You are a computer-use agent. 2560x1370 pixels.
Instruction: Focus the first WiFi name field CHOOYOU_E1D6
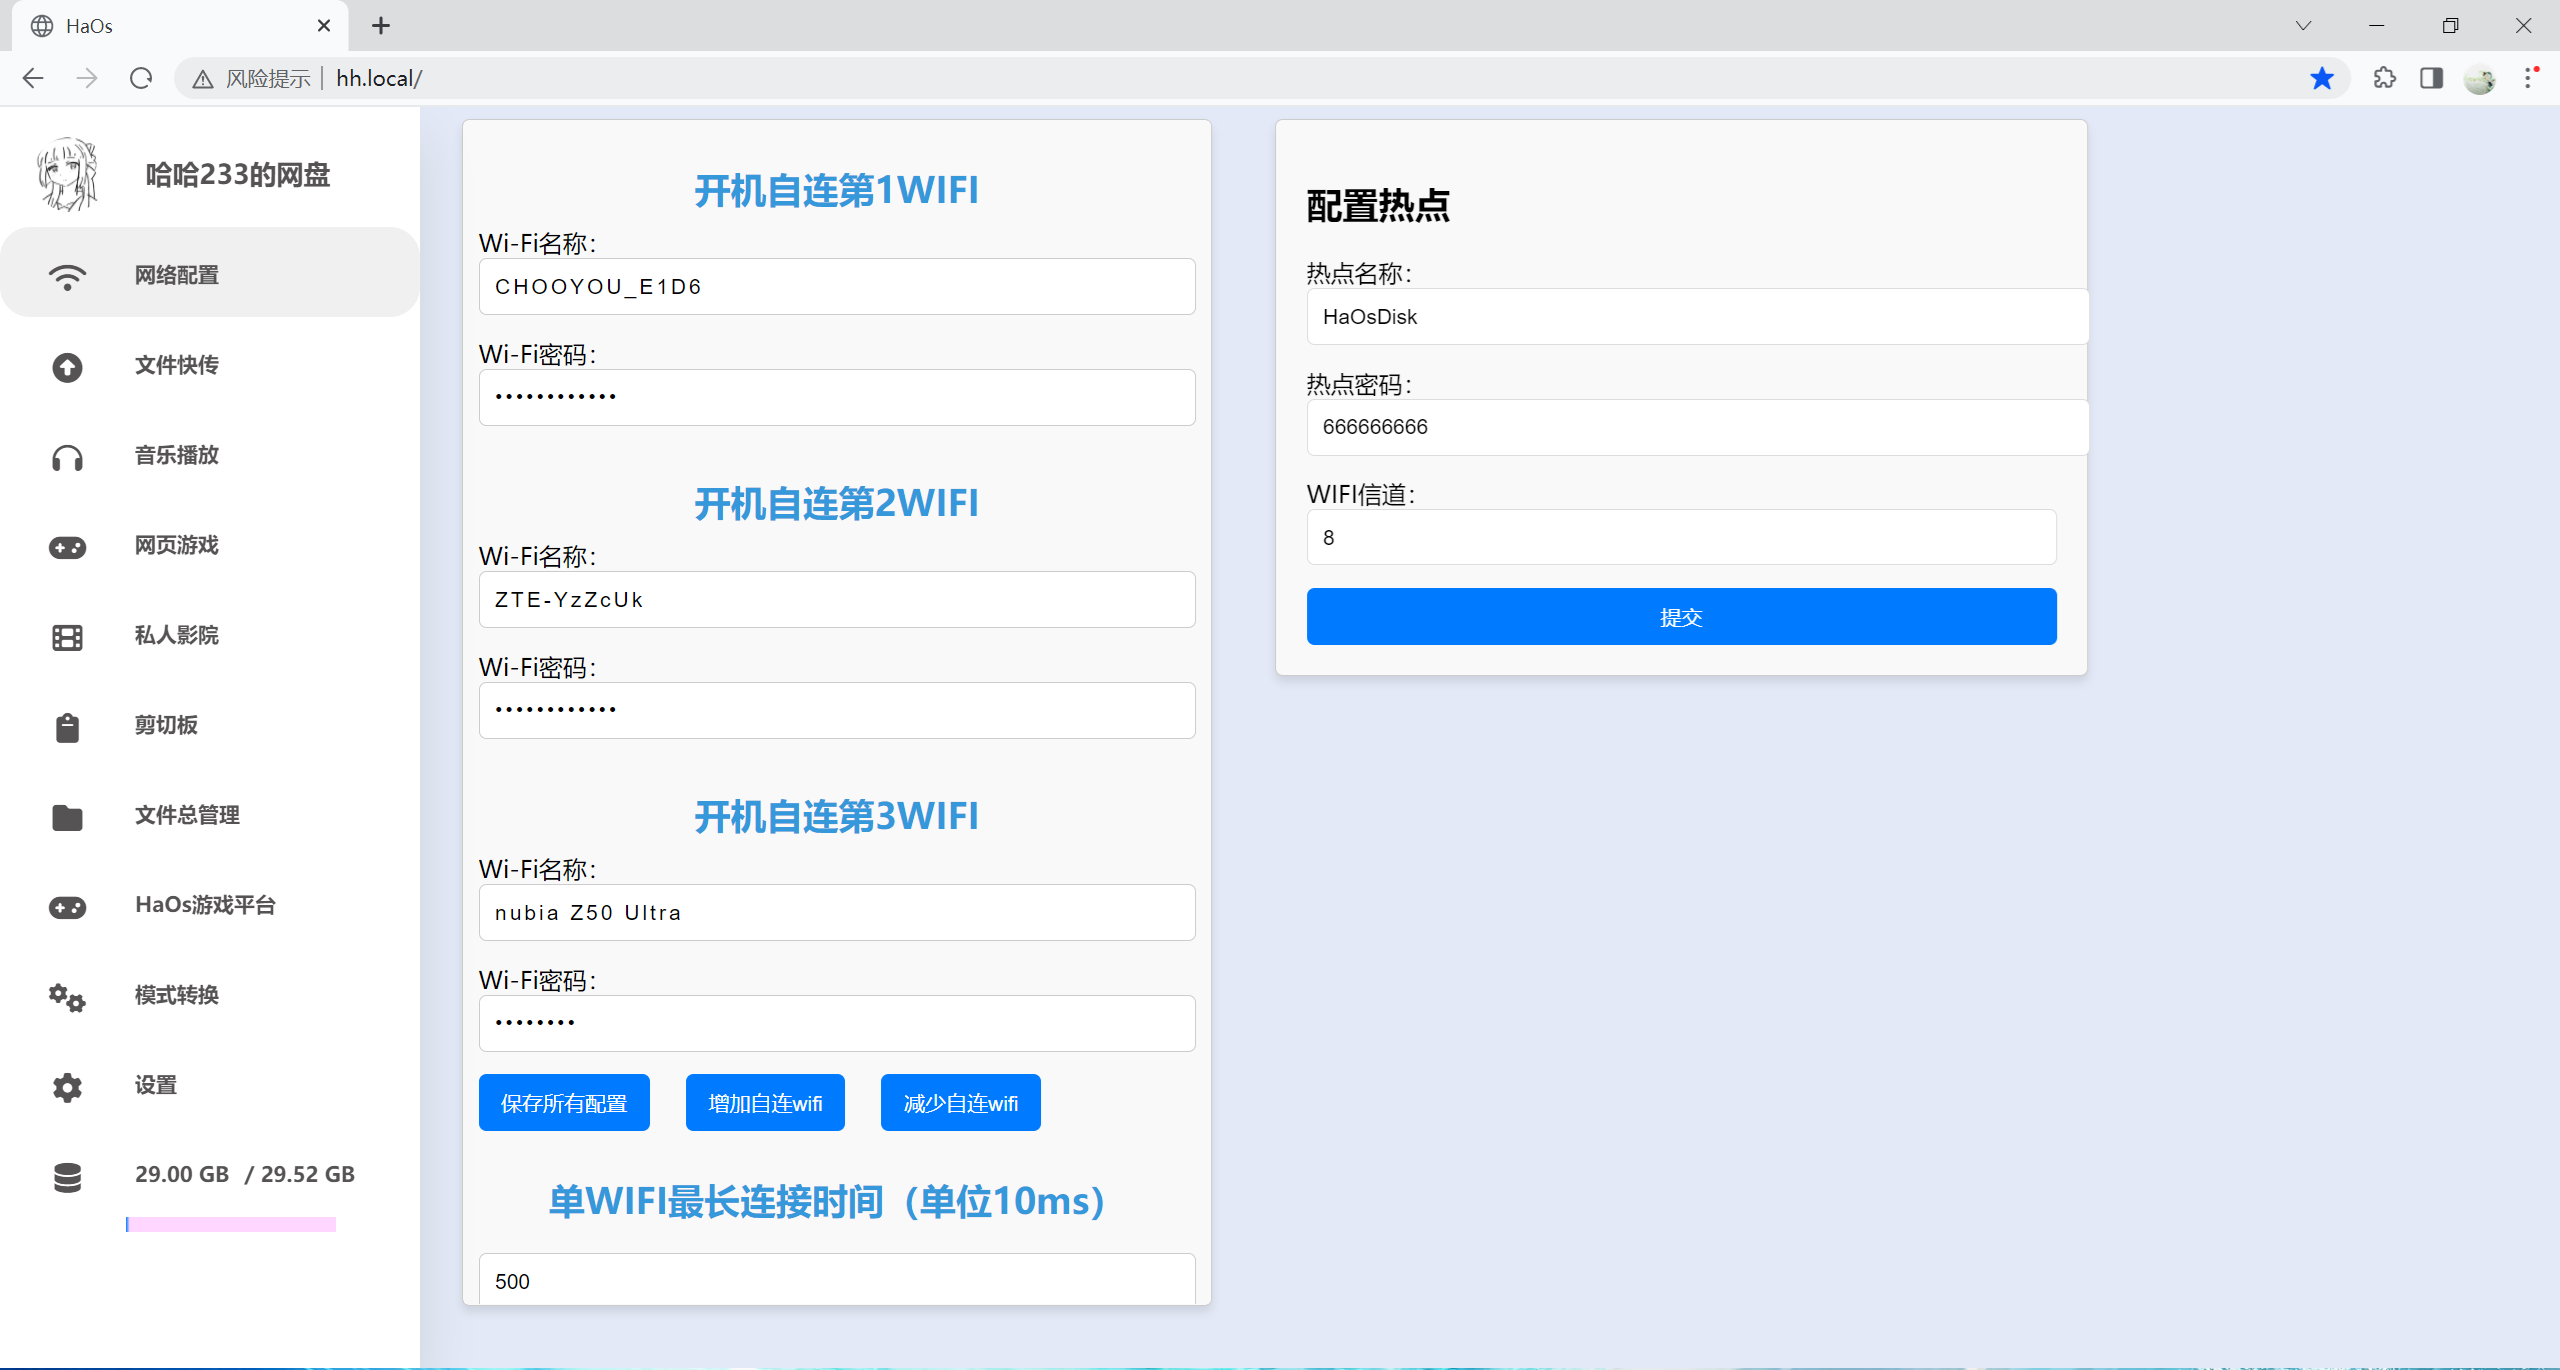click(x=837, y=287)
